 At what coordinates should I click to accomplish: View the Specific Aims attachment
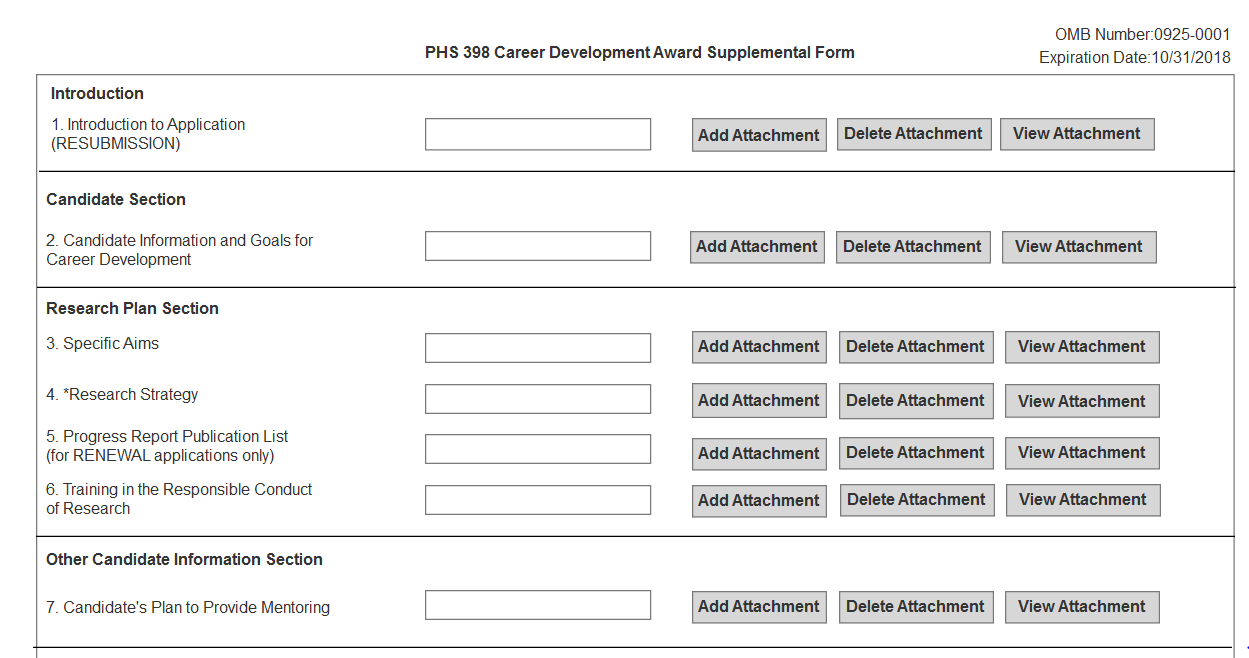tap(1082, 347)
